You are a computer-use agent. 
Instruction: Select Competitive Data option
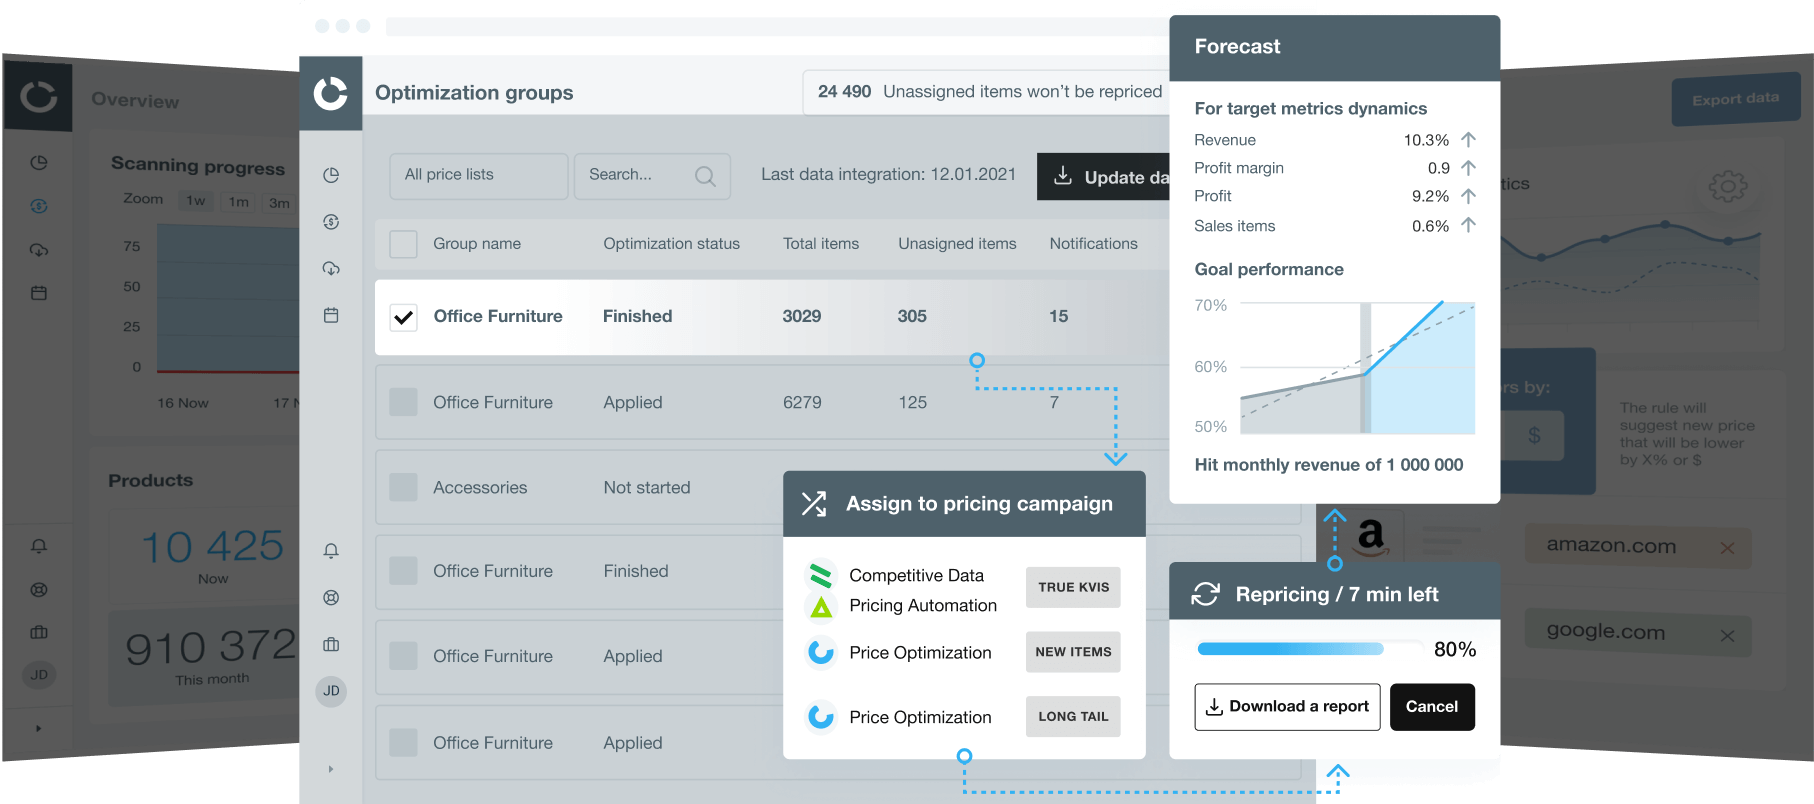pyautogui.click(x=916, y=575)
